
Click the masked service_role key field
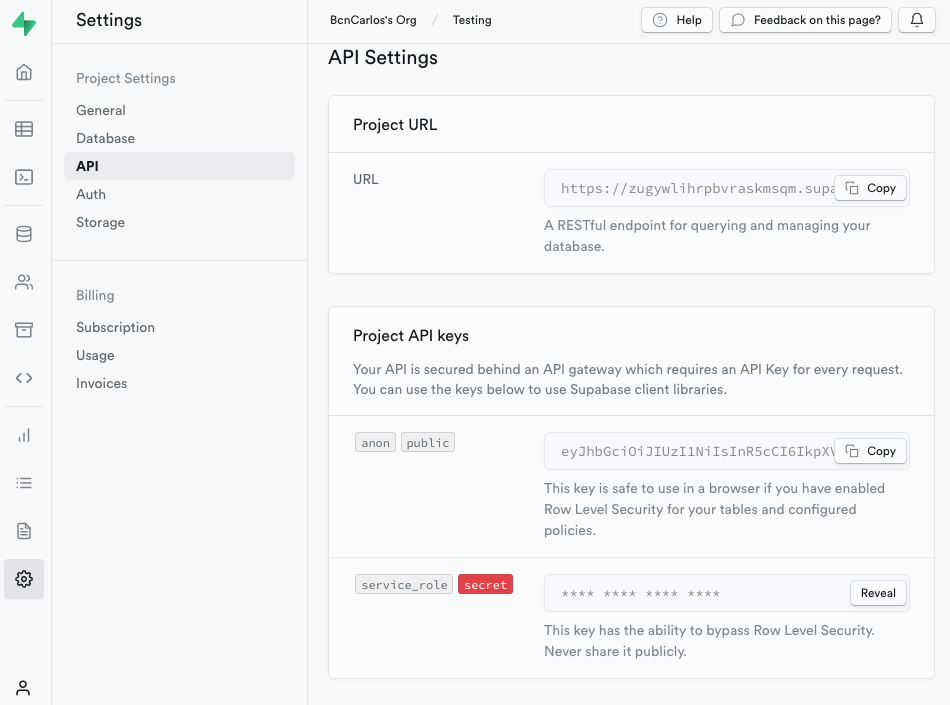pos(690,594)
